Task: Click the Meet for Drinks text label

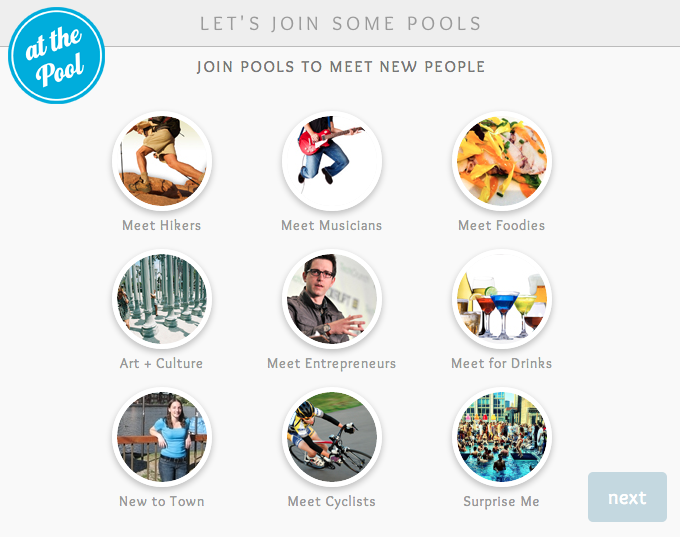Action: tap(502, 364)
